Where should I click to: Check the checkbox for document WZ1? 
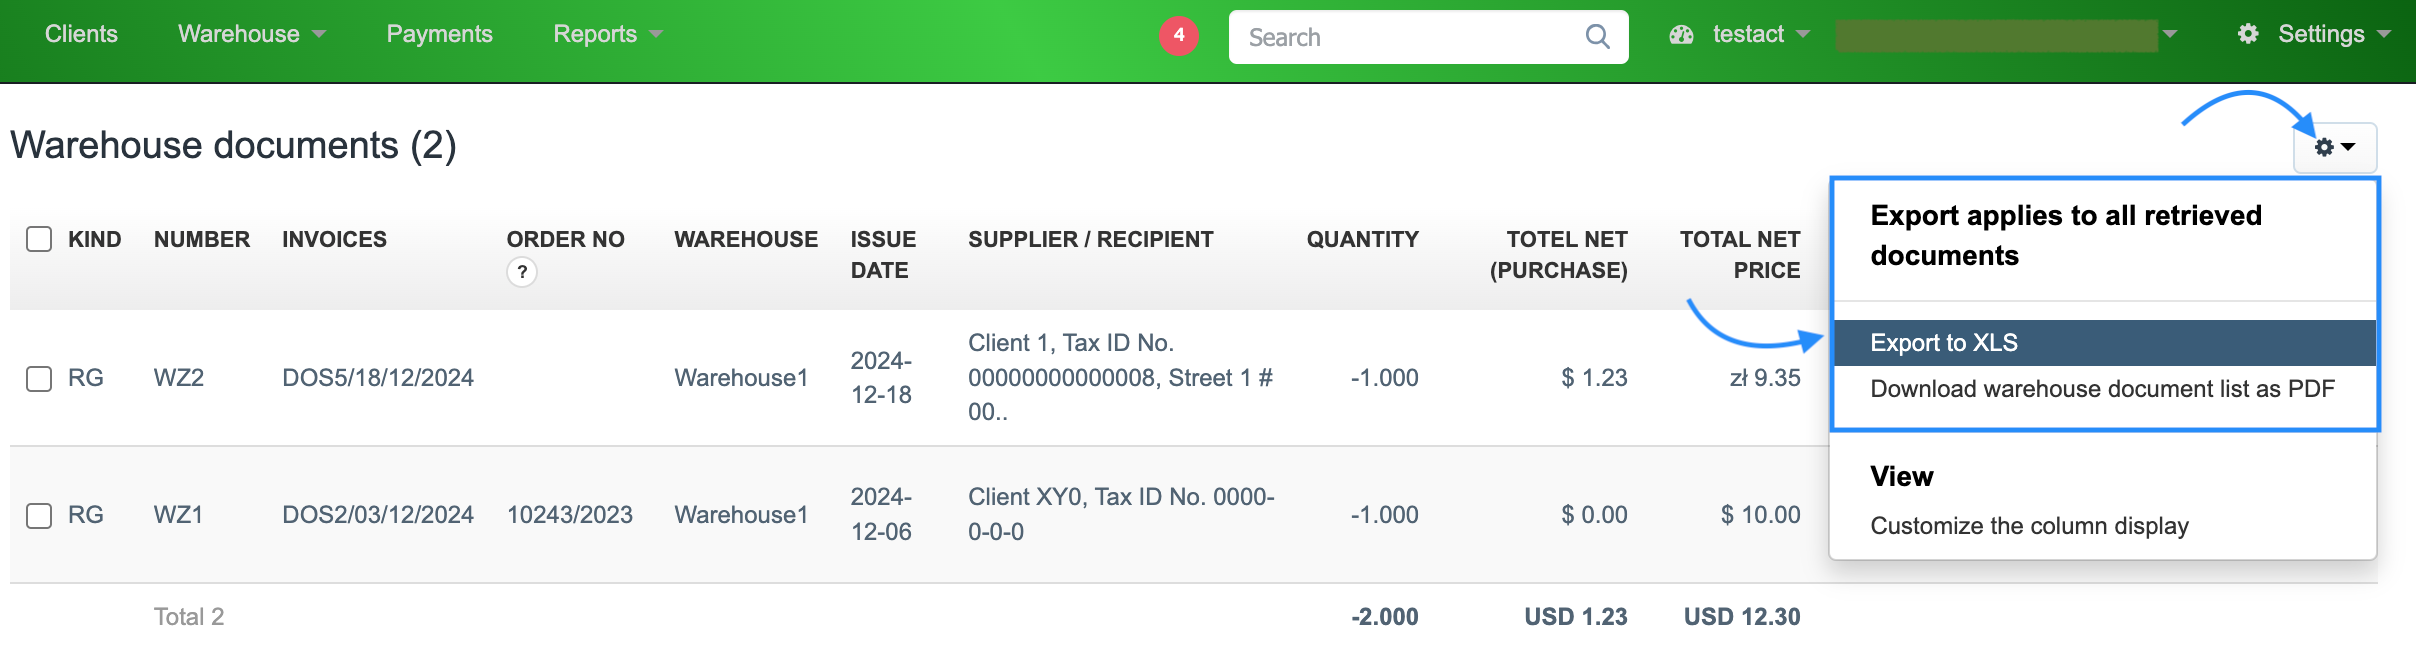click(x=39, y=515)
